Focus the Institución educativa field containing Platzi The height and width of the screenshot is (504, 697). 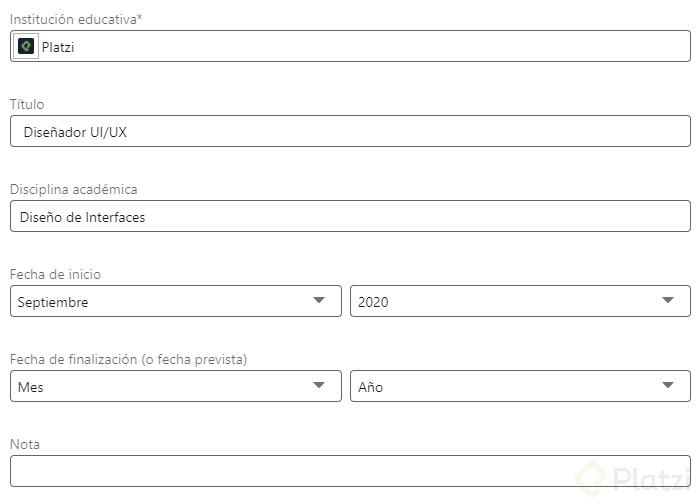360,46
